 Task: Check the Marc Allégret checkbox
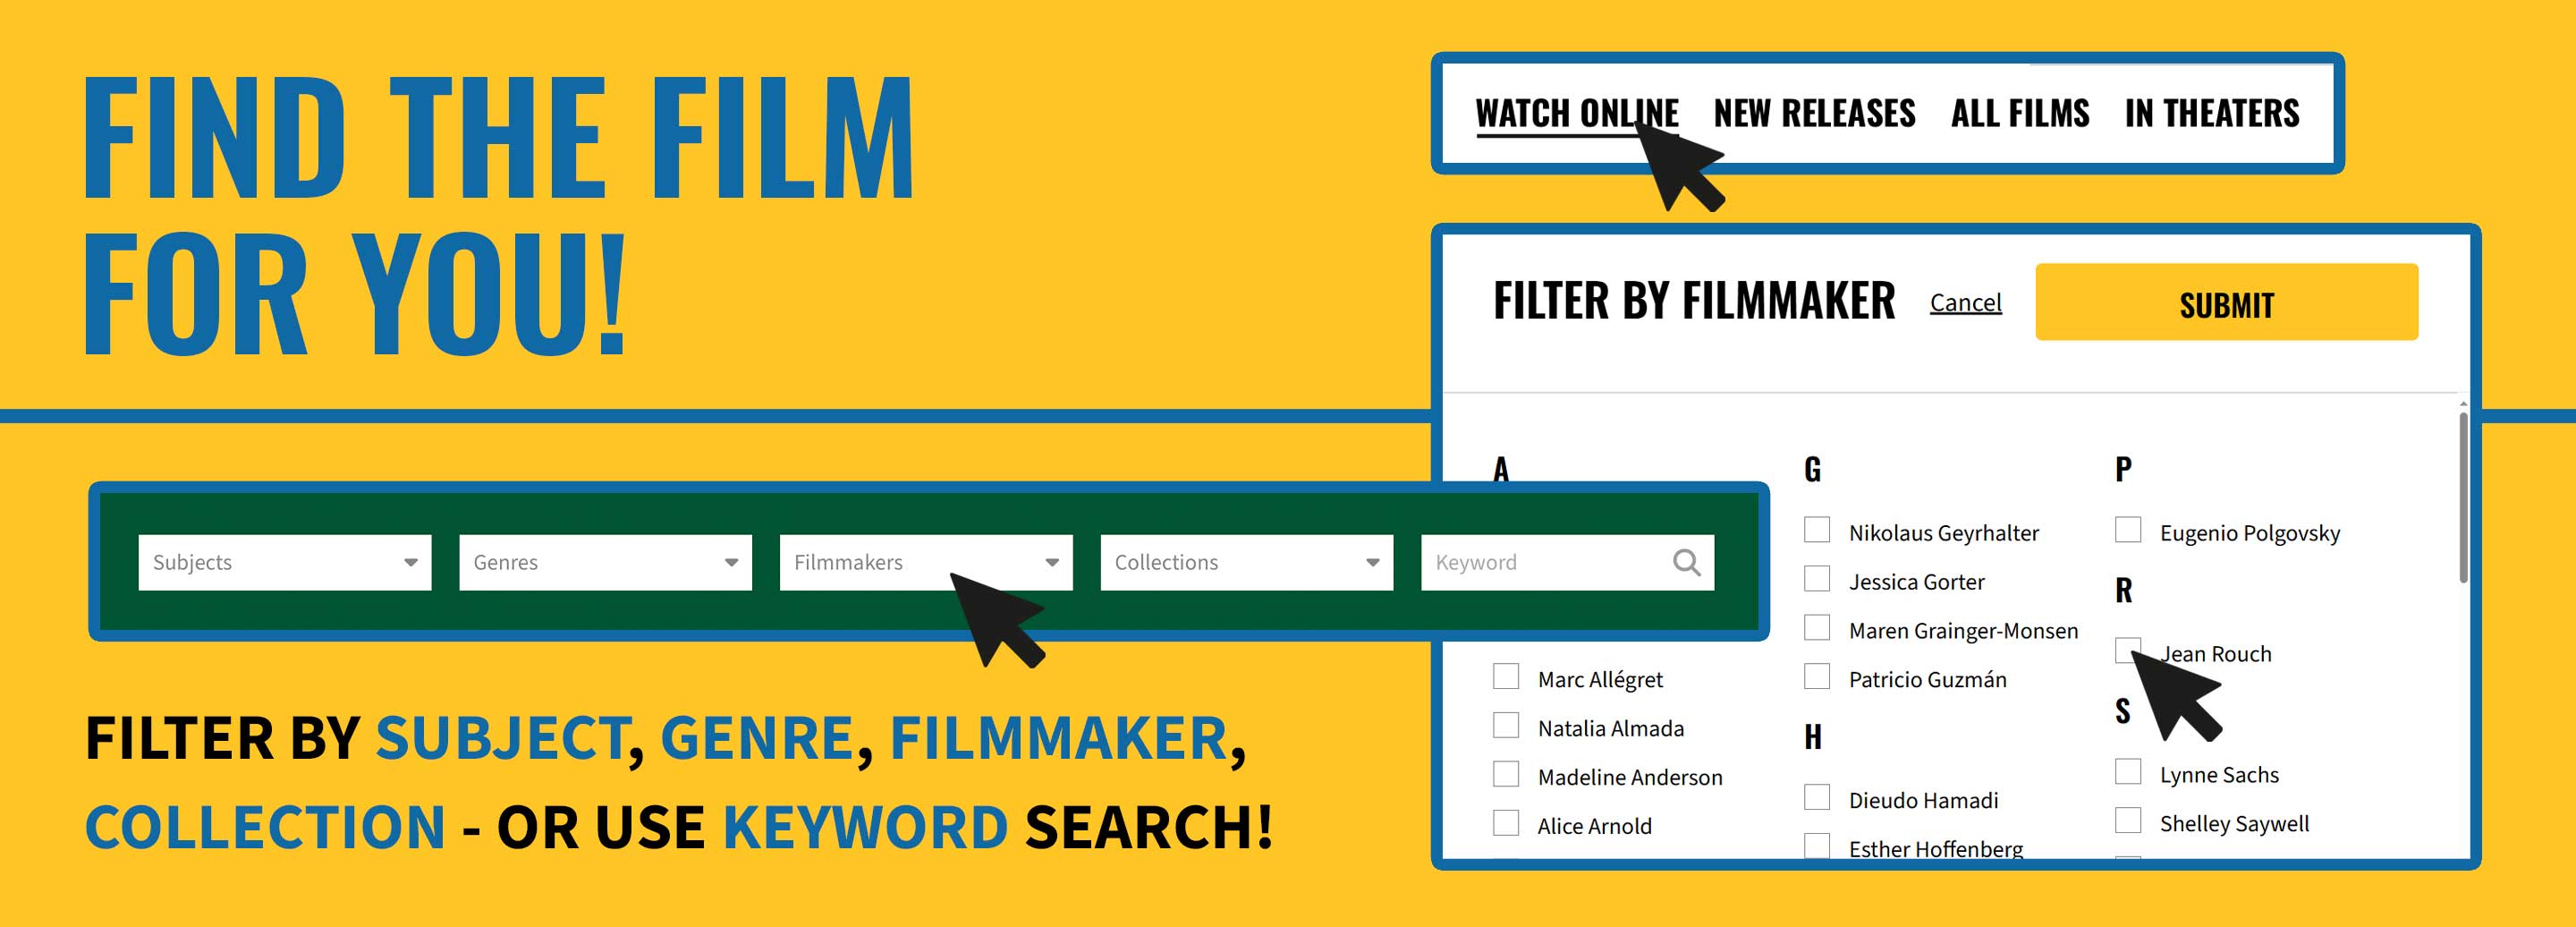1506,677
